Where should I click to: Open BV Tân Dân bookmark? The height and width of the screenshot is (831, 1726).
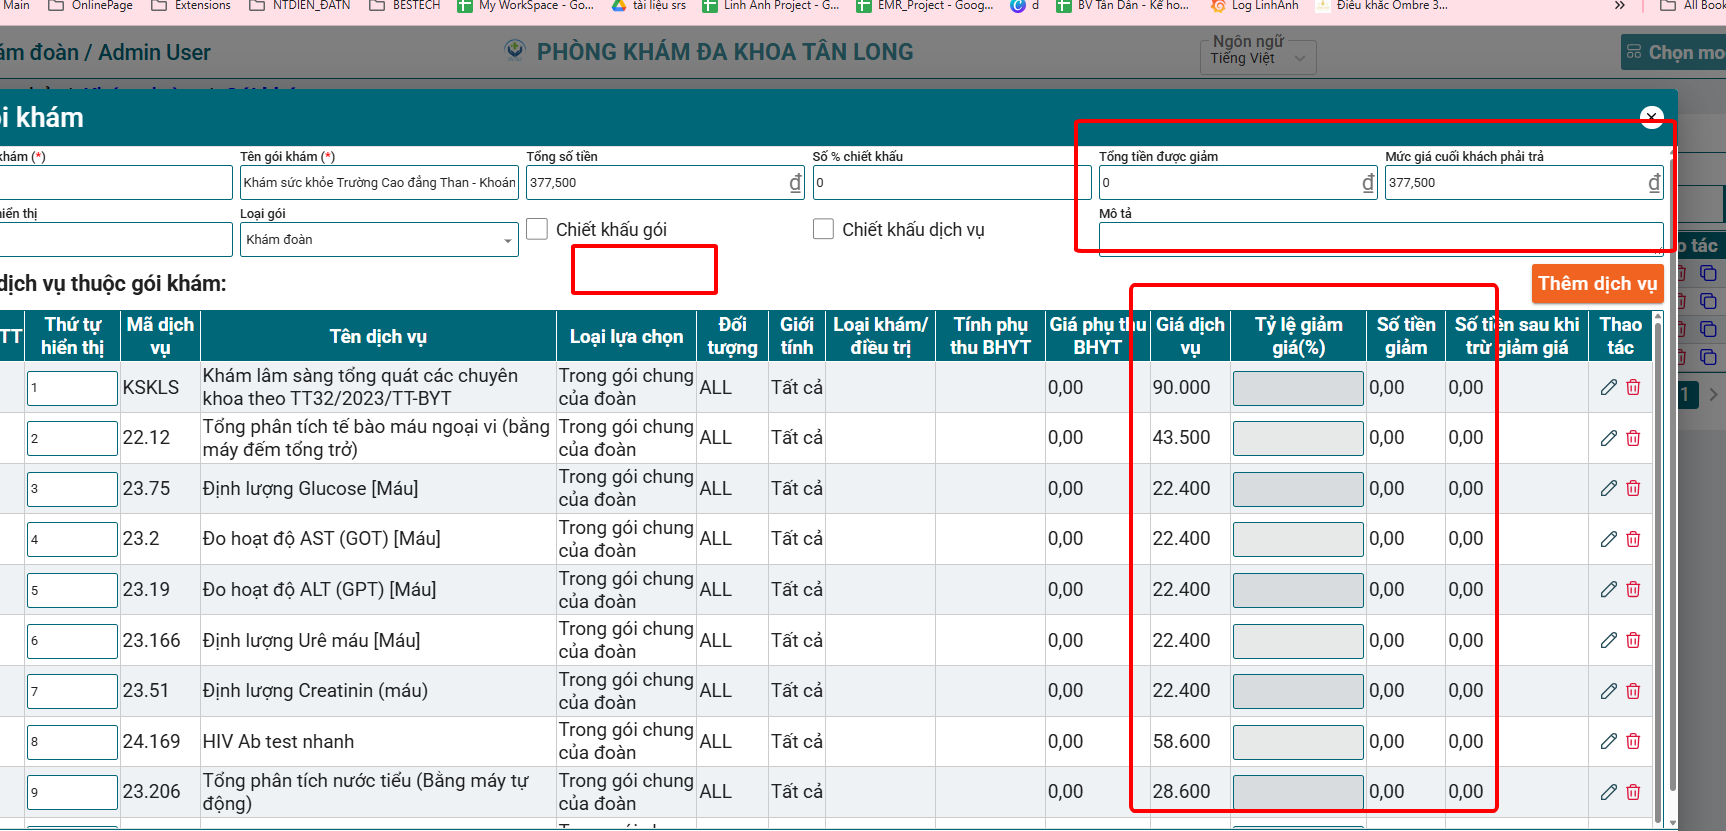click(x=1123, y=6)
